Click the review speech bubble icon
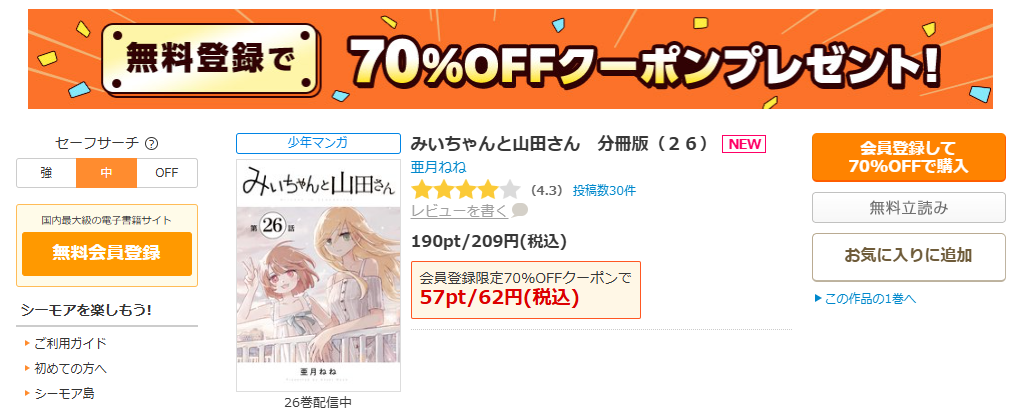Screen dimensions: 1014x410 pyautogui.click(x=519, y=210)
